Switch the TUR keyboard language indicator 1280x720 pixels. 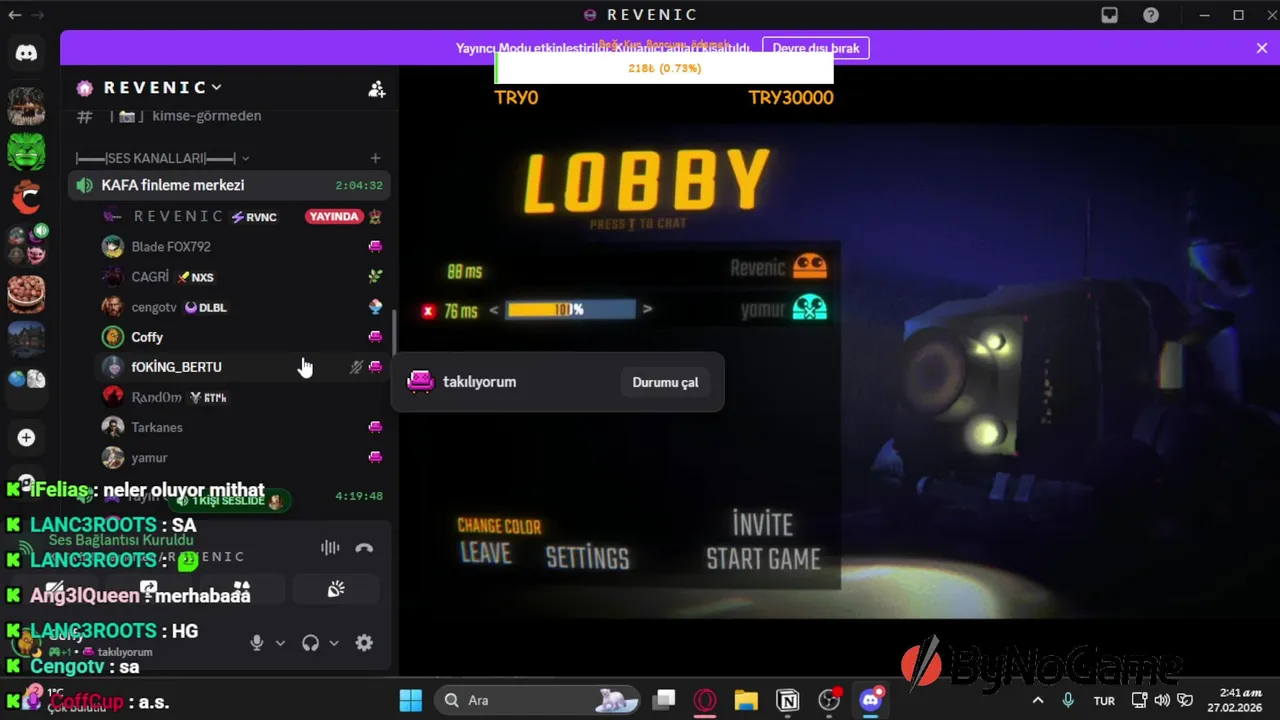click(1104, 701)
